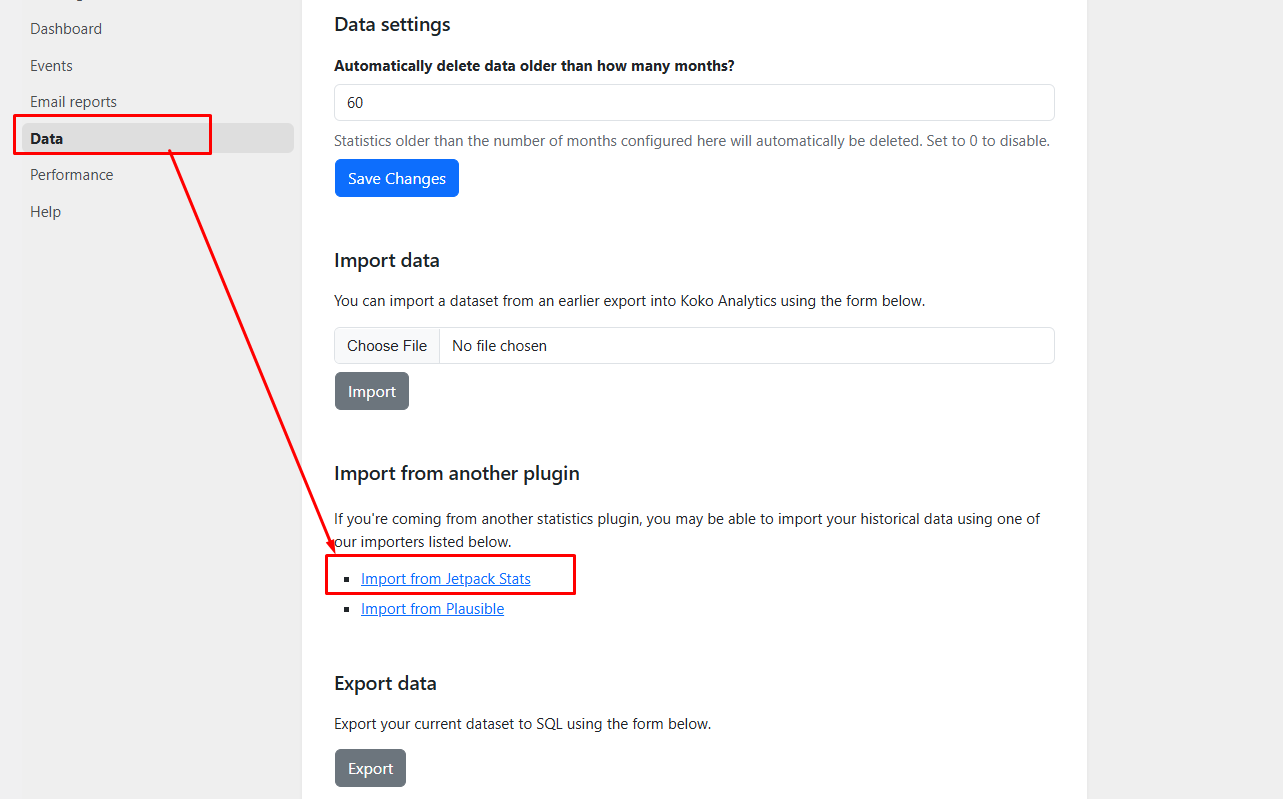
Task: Click the Data settings heading
Action: 392,25
